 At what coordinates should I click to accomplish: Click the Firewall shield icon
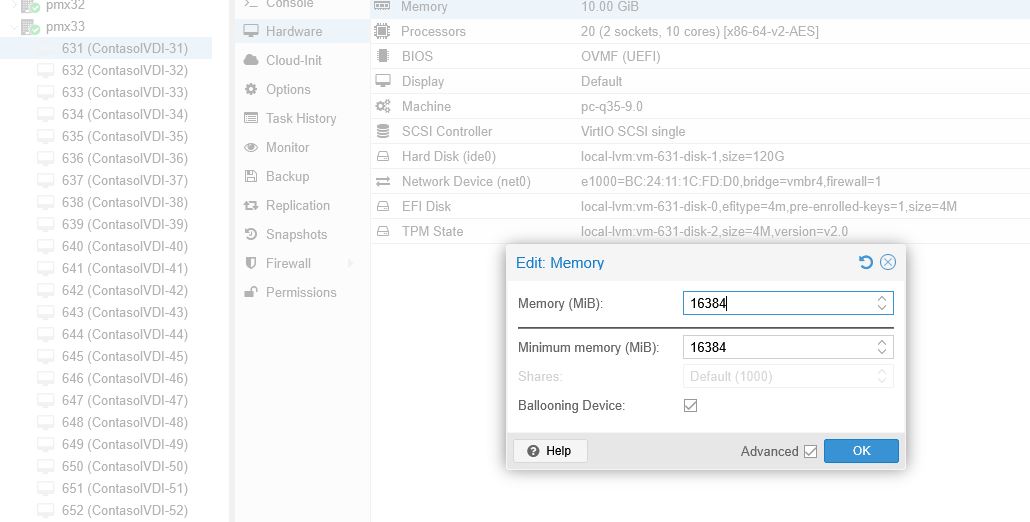(x=250, y=263)
